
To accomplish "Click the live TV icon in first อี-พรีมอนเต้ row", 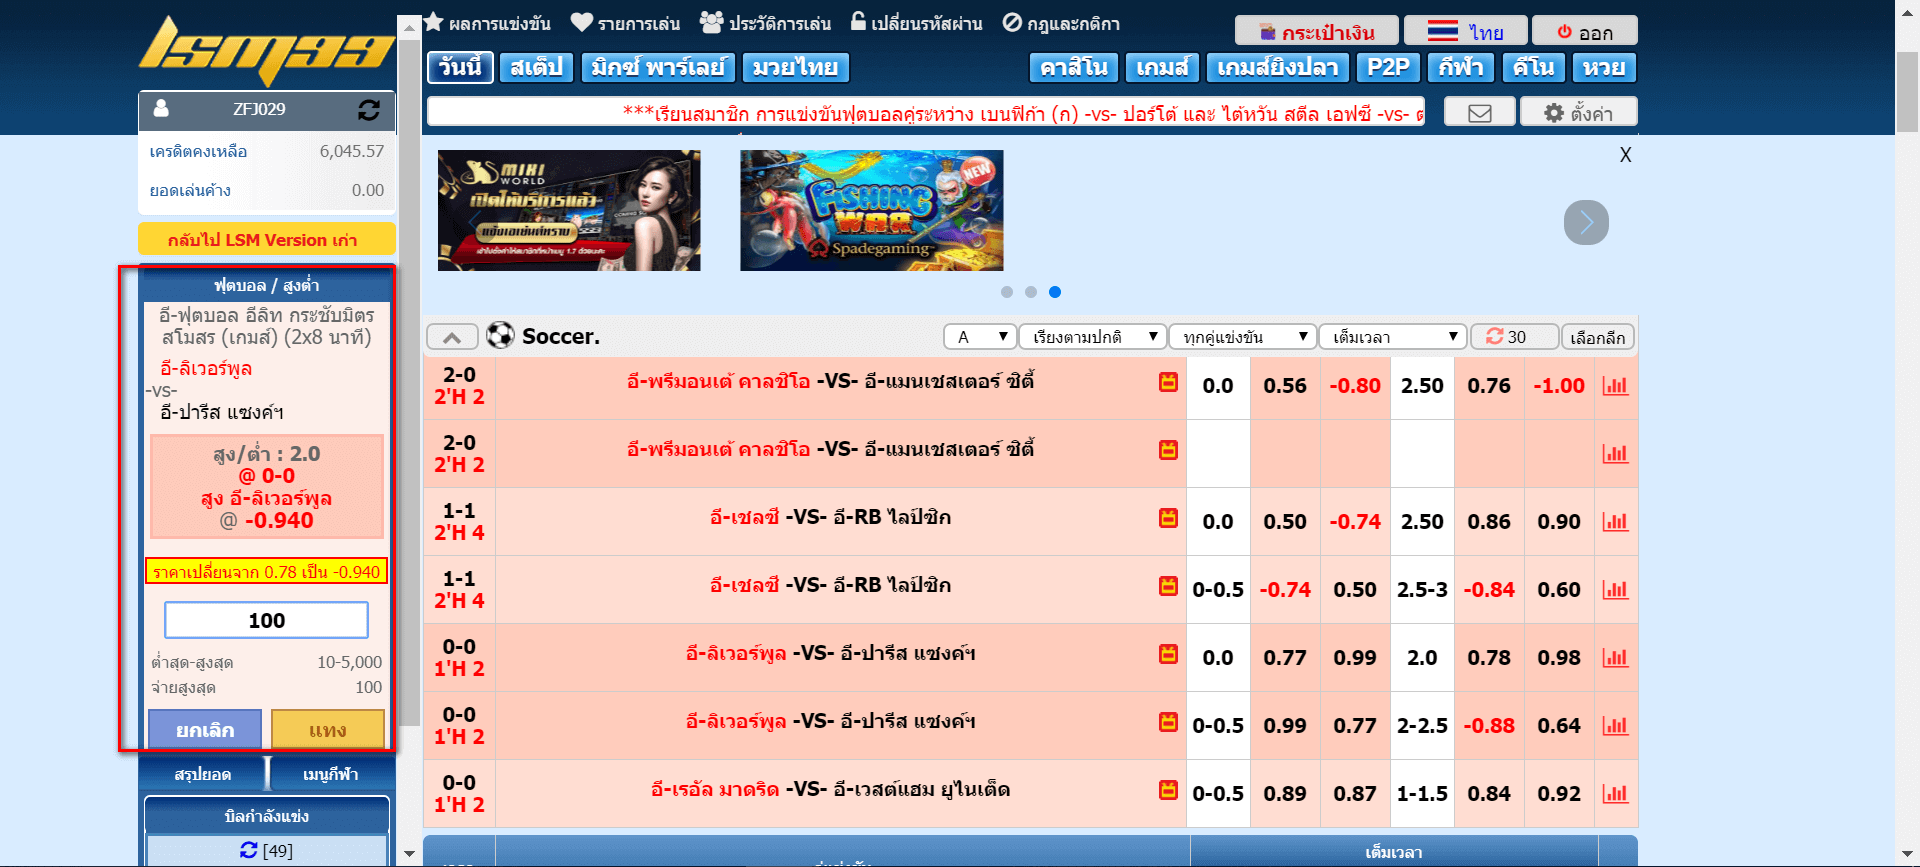I will 1168,382.
